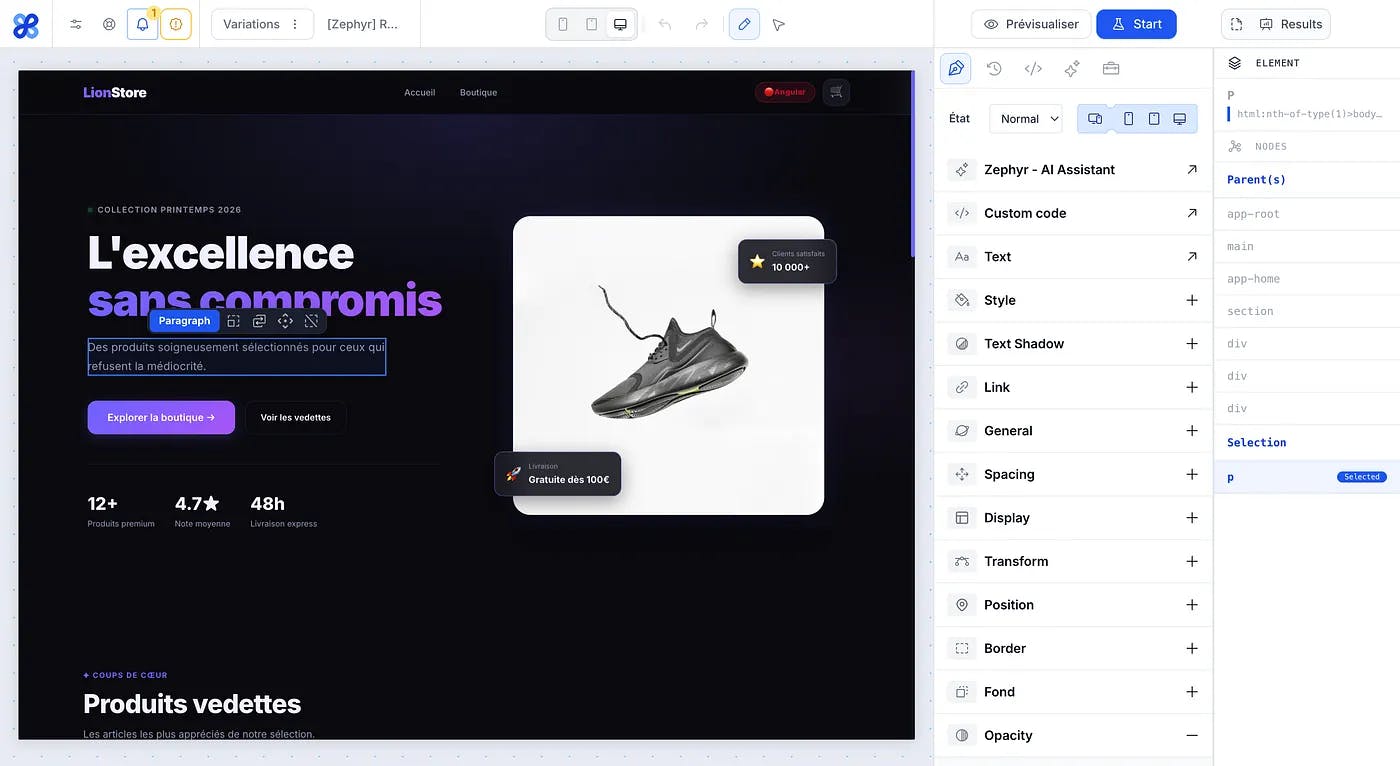Open the État Normal dropdown

tap(1026, 118)
